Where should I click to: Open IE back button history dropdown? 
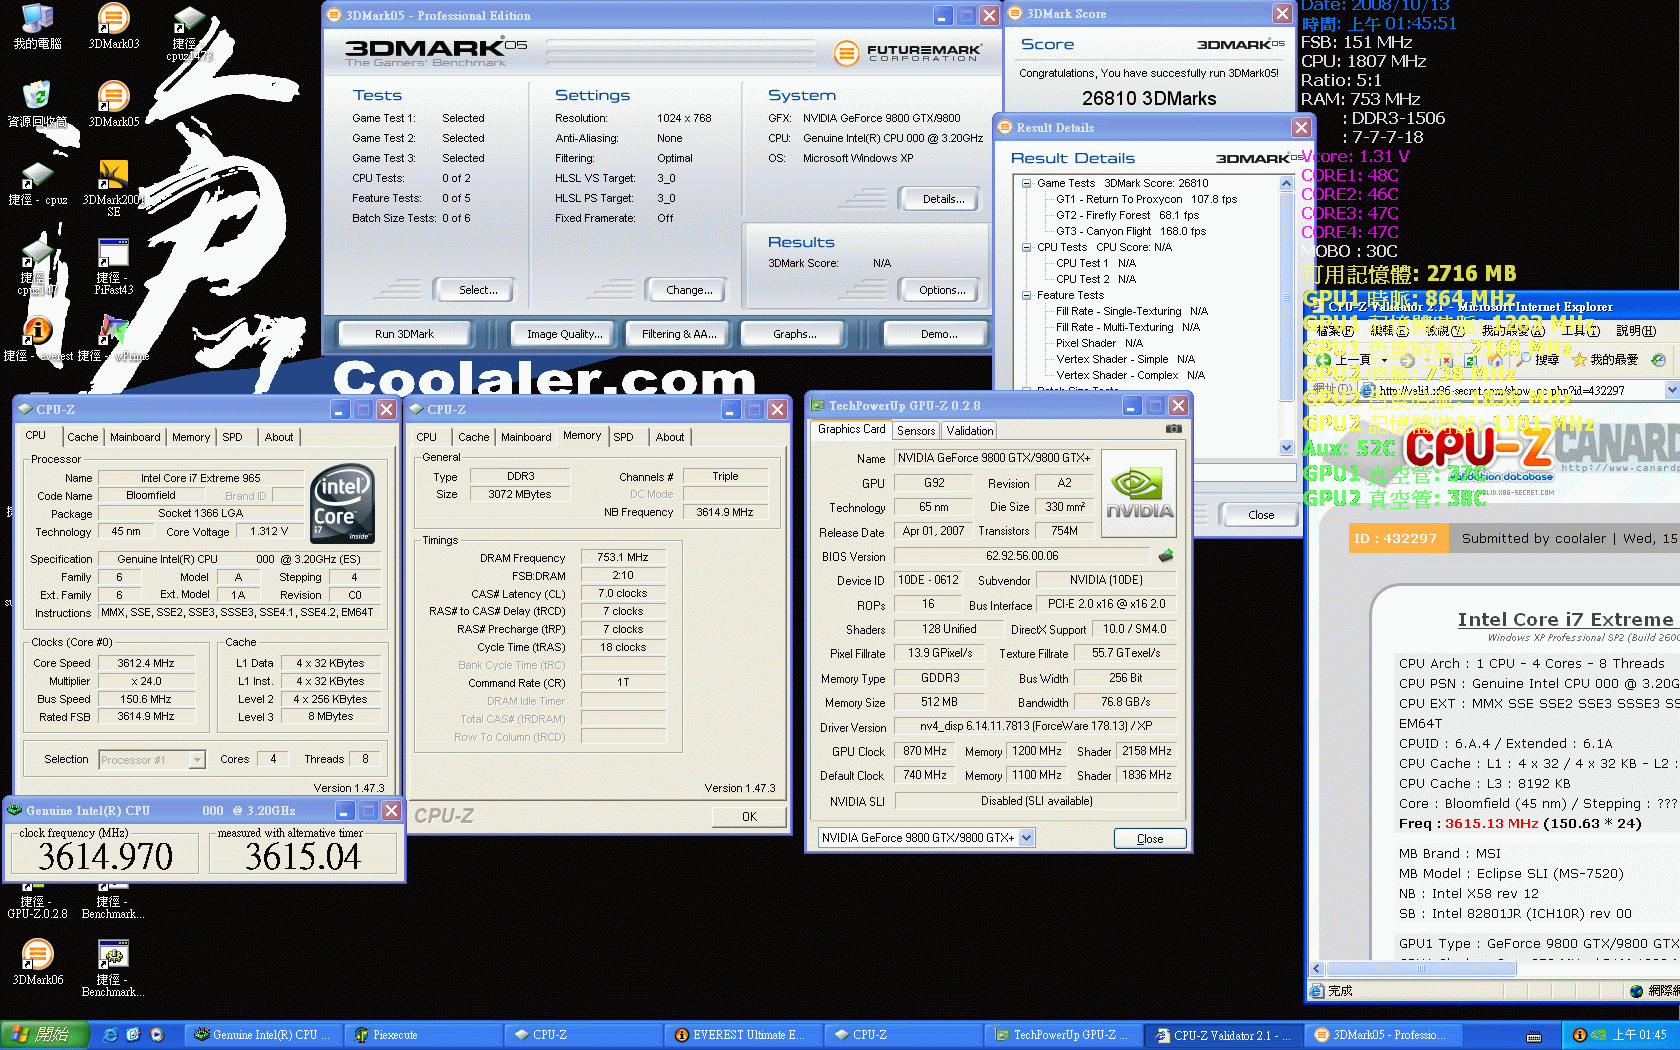coord(1382,360)
